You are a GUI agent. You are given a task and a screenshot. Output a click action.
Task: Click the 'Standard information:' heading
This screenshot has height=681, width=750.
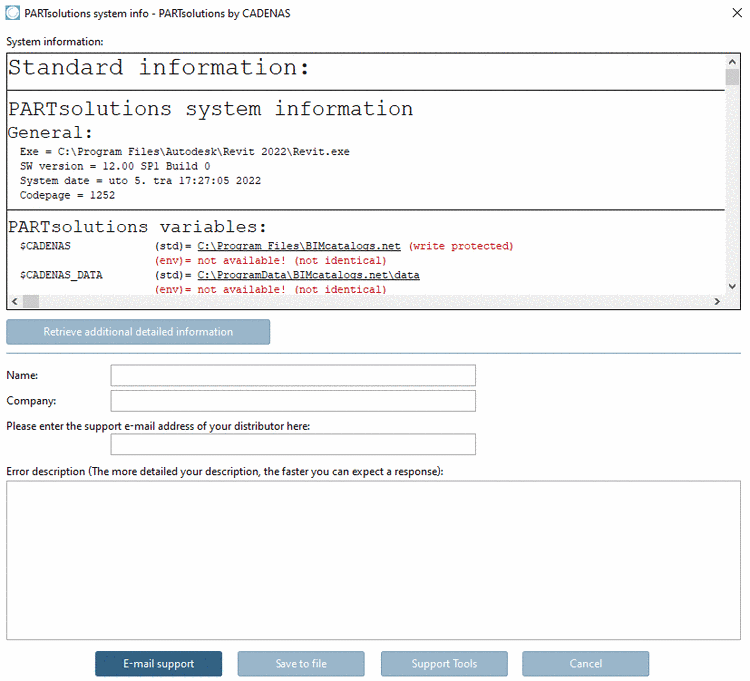click(159, 67)
